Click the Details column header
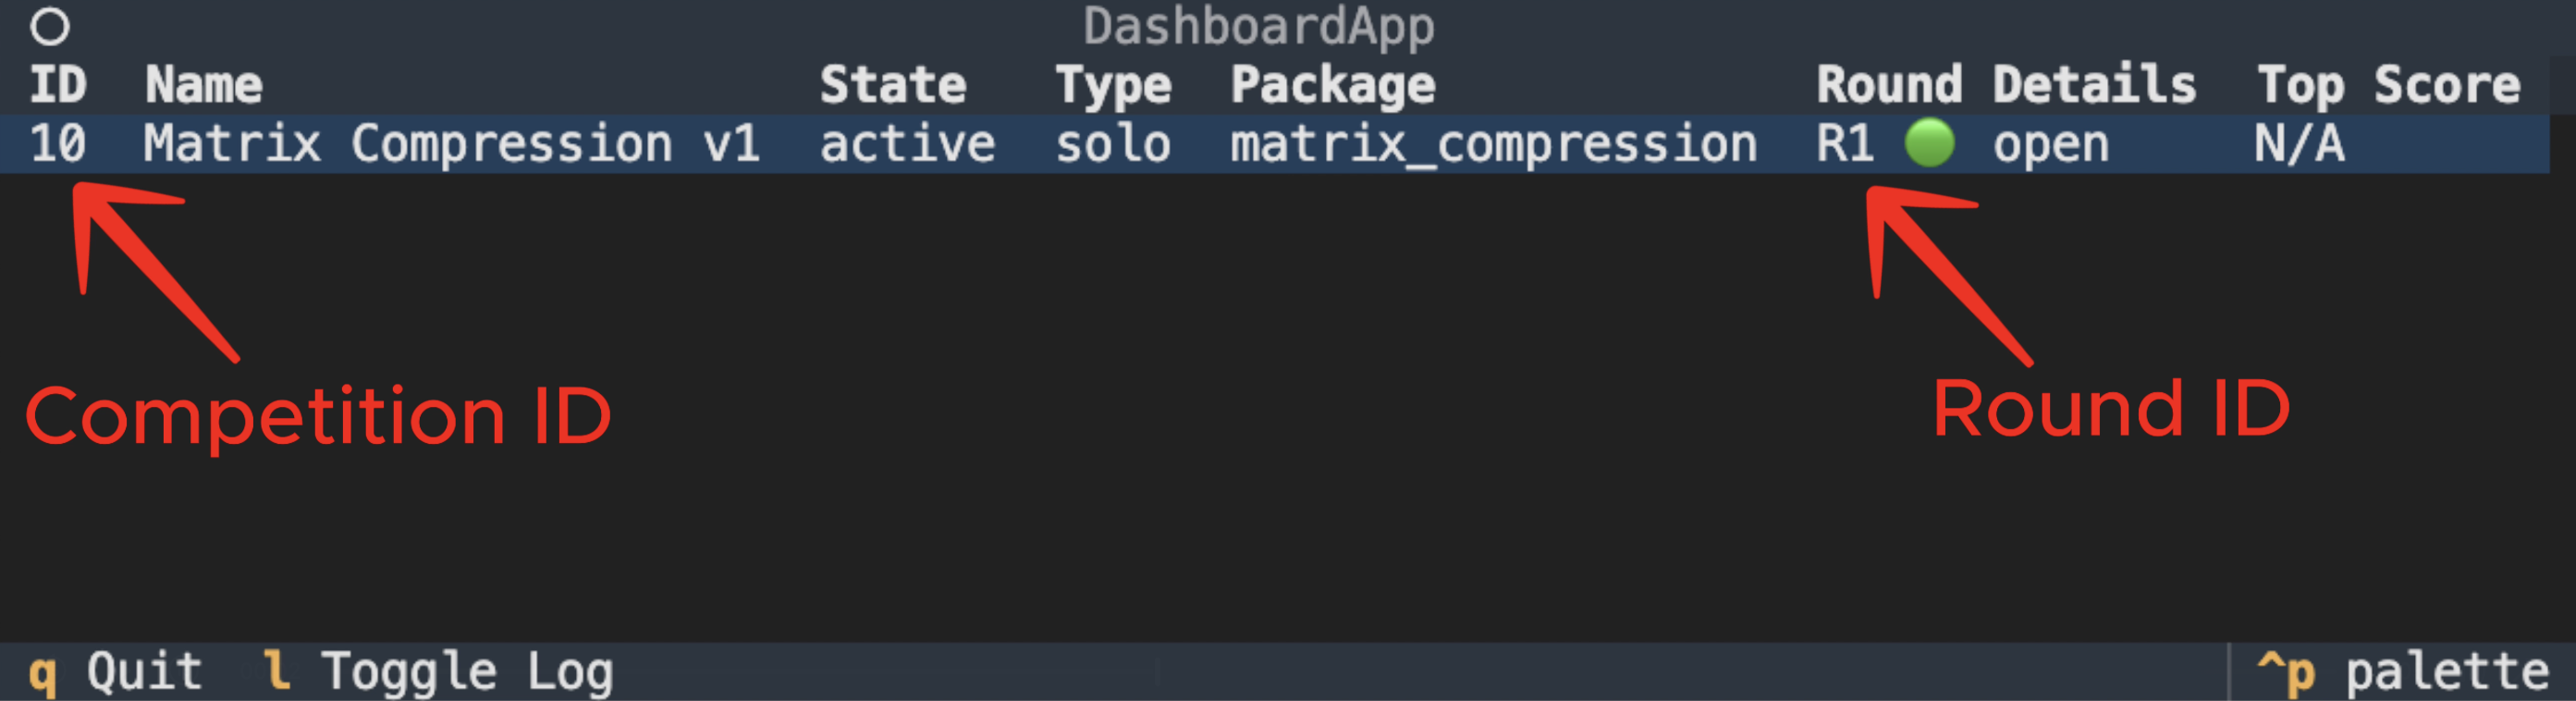2576x701 pixels. [2094, 85]
